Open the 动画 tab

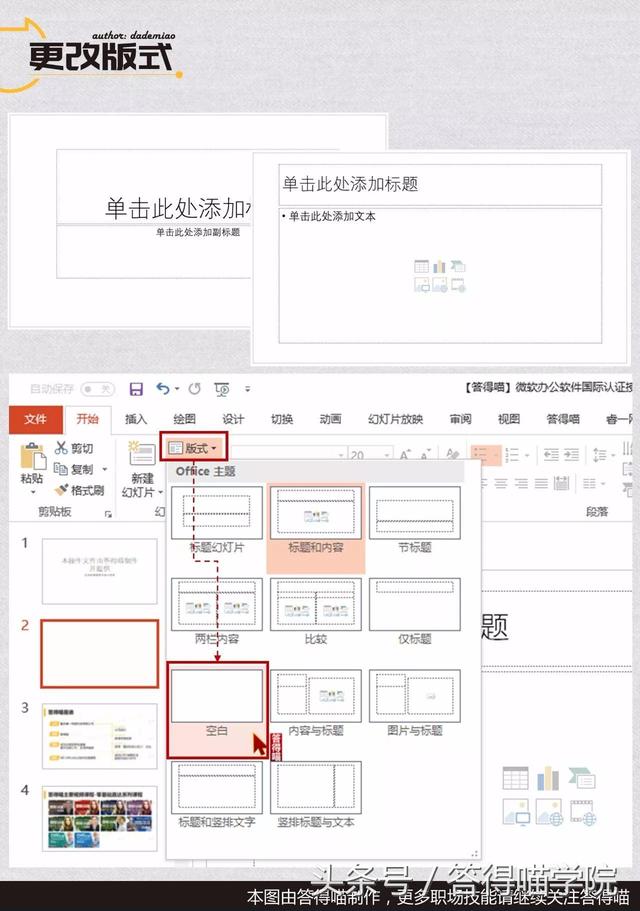pos(330,419)
